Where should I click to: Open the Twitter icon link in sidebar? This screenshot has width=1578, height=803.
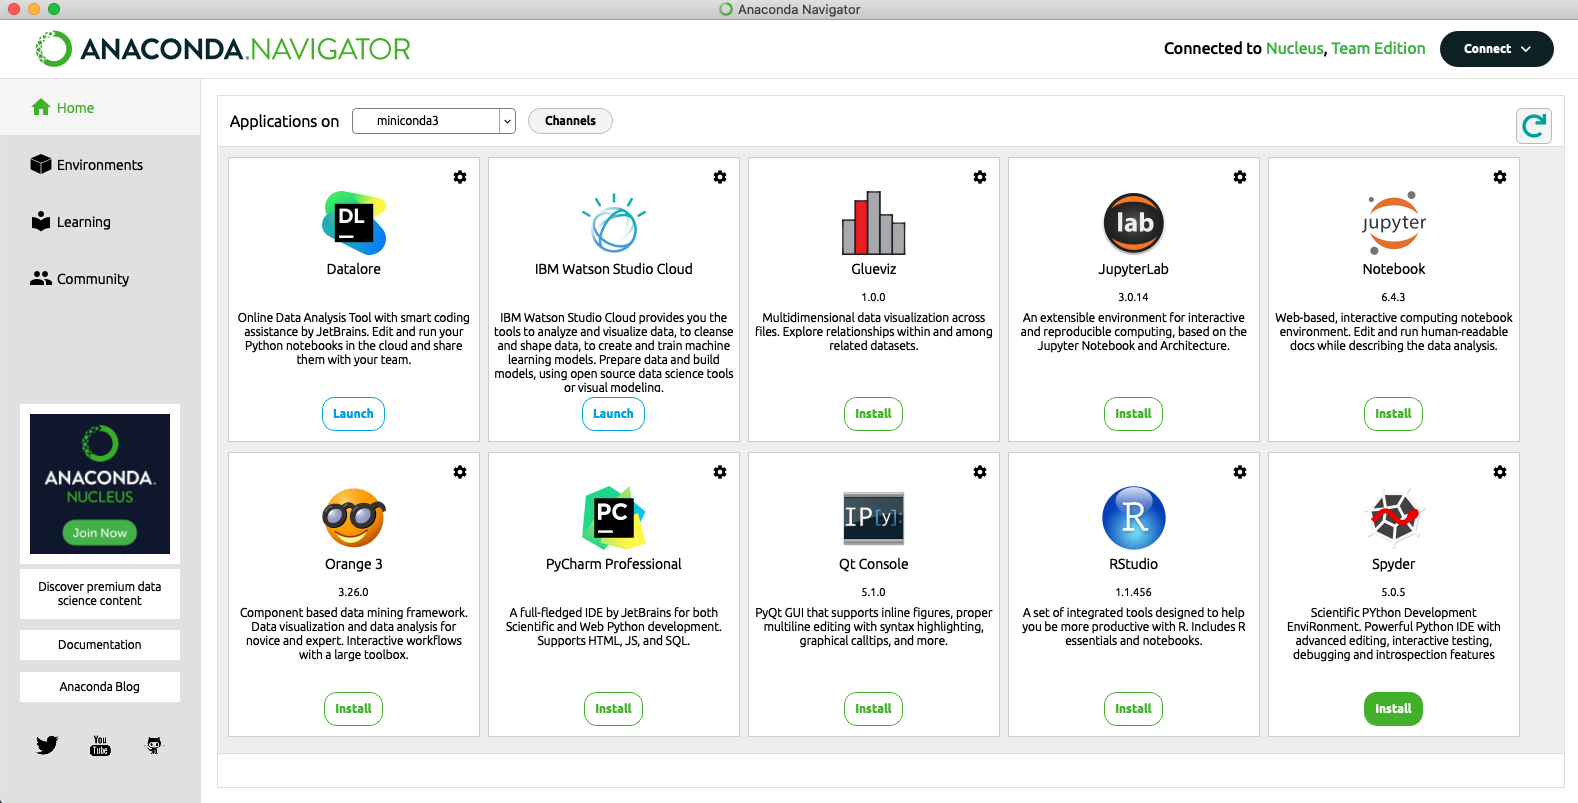[47, 745]
